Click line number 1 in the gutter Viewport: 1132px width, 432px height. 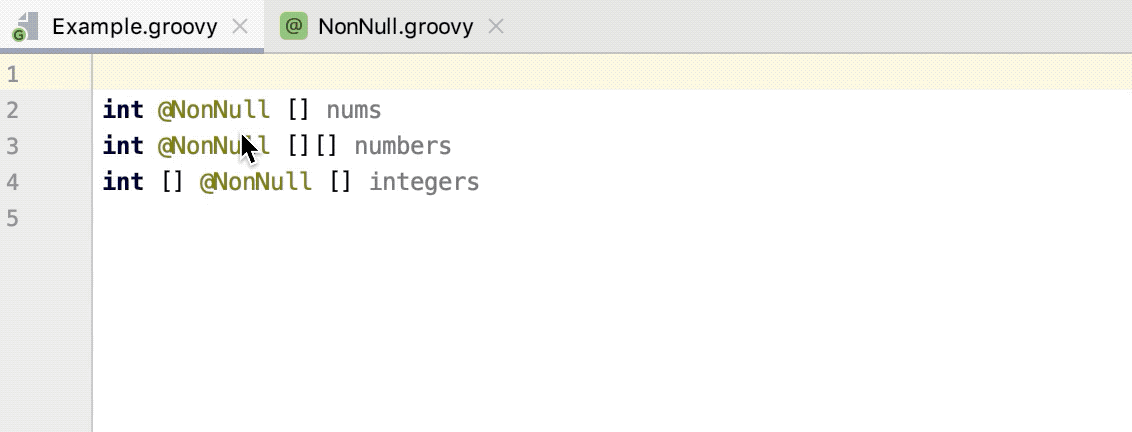[12, 75]
